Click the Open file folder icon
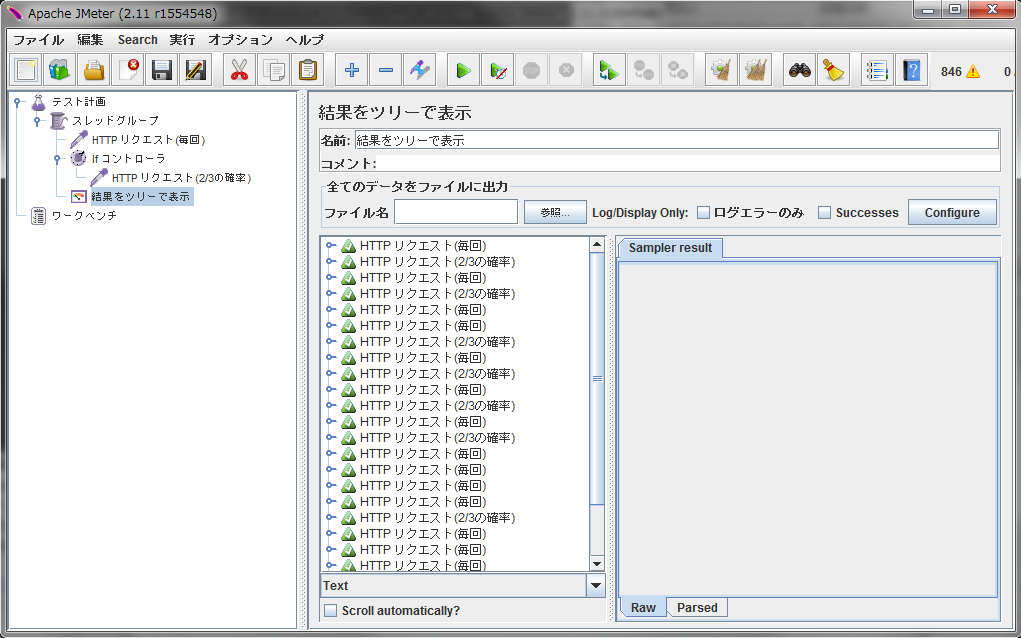 pos(94,70)
